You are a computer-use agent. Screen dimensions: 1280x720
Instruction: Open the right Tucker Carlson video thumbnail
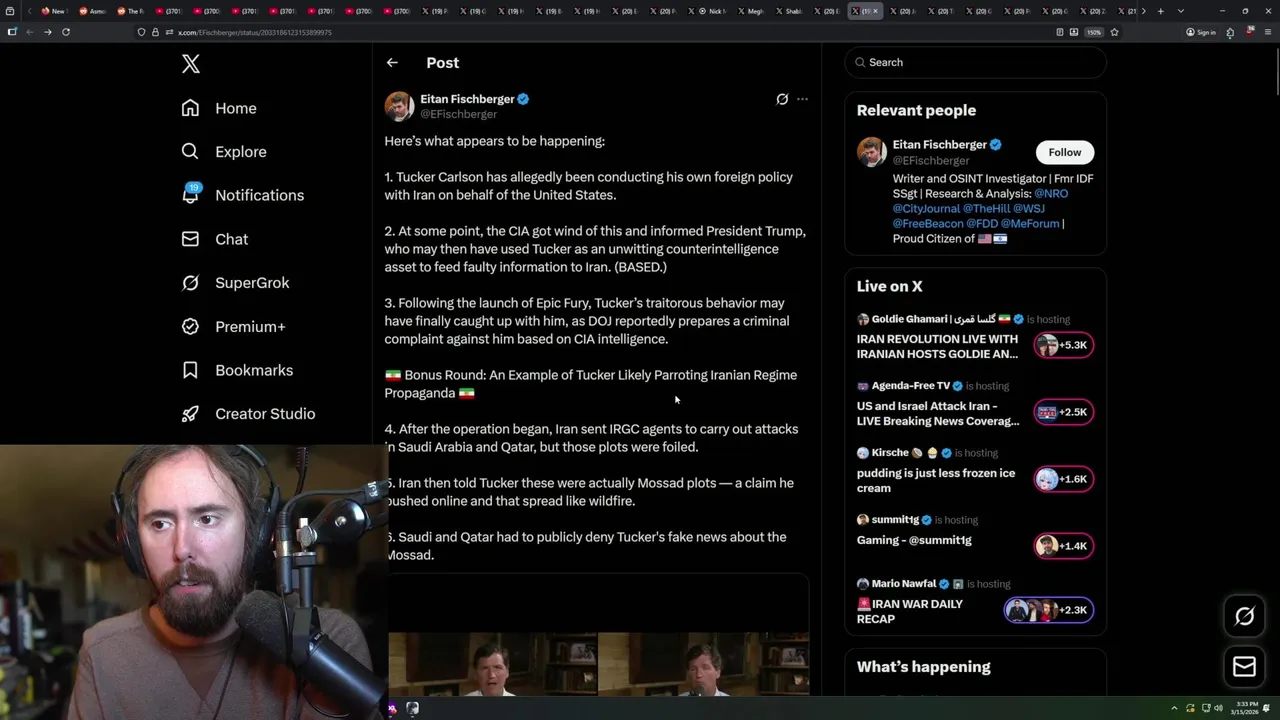pos(704,664)
